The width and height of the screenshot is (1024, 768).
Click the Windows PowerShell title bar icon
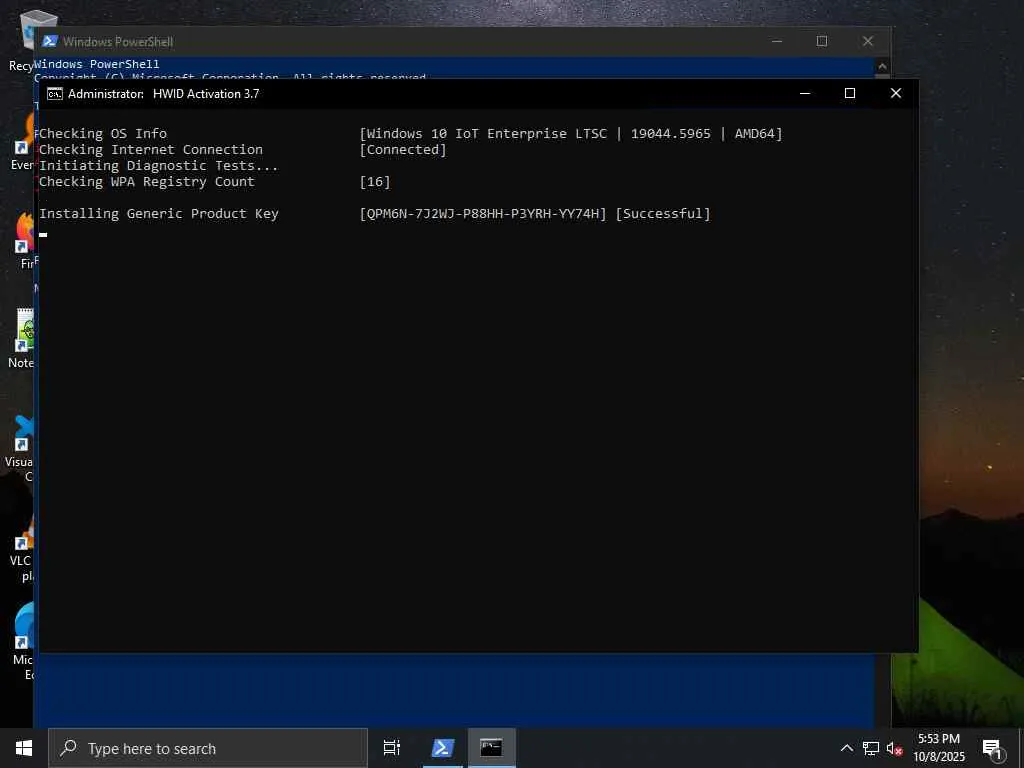point(50,41)
